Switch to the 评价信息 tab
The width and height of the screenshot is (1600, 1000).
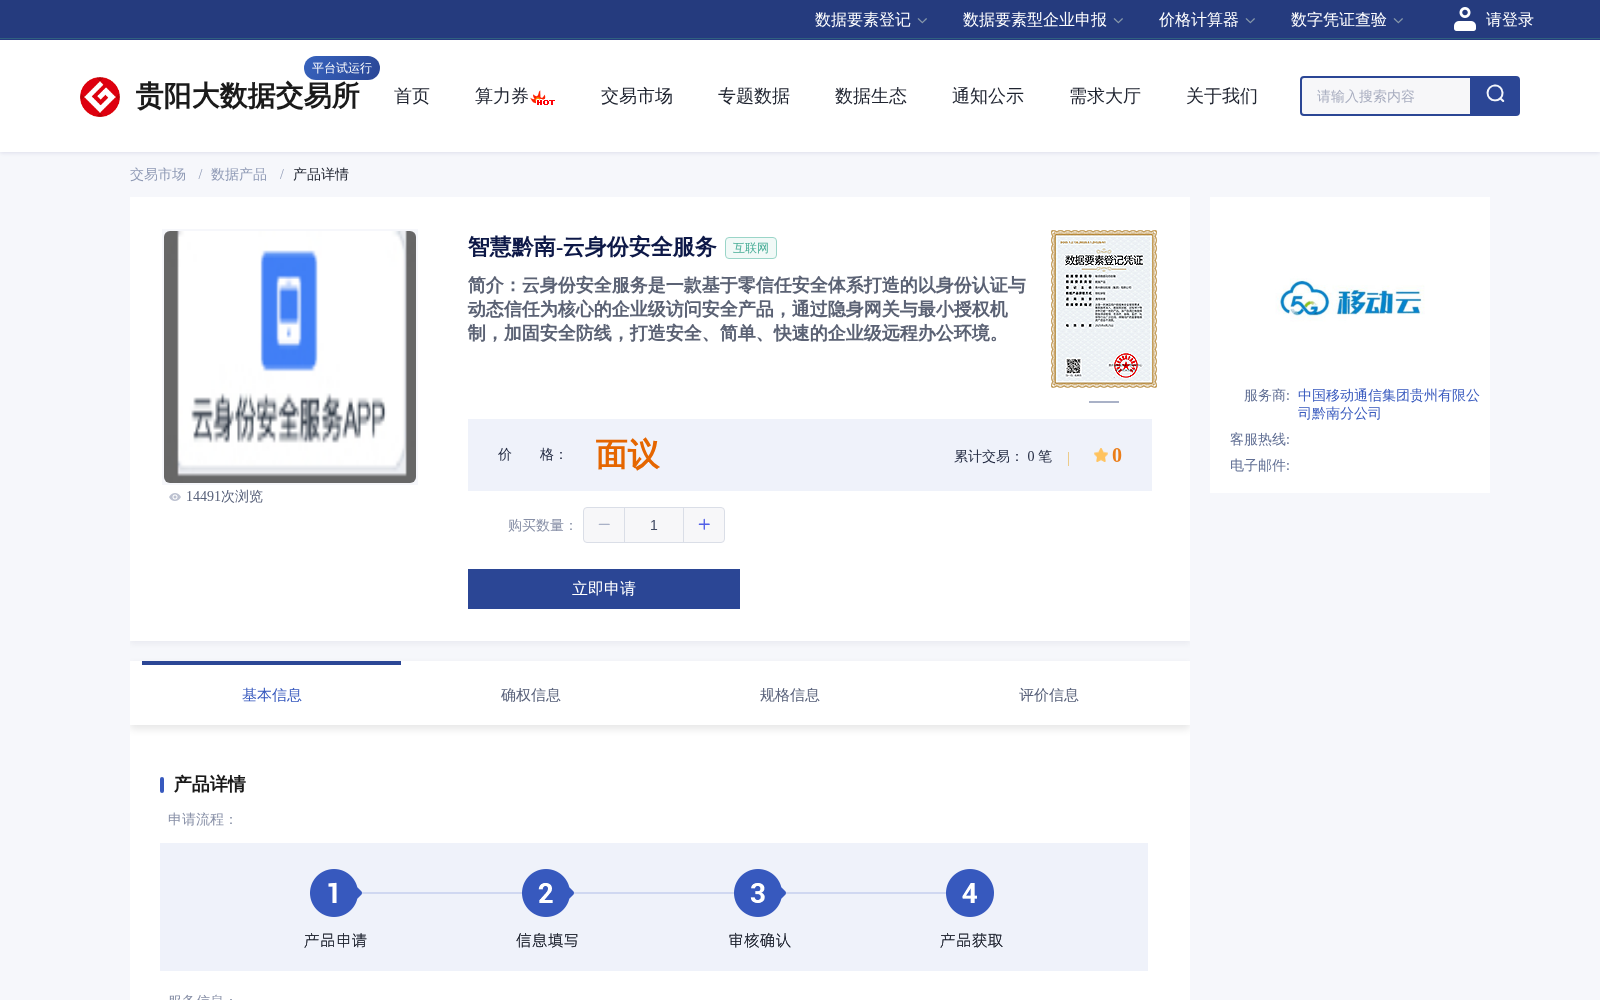pyautogui.click(x=1049, y=694)
